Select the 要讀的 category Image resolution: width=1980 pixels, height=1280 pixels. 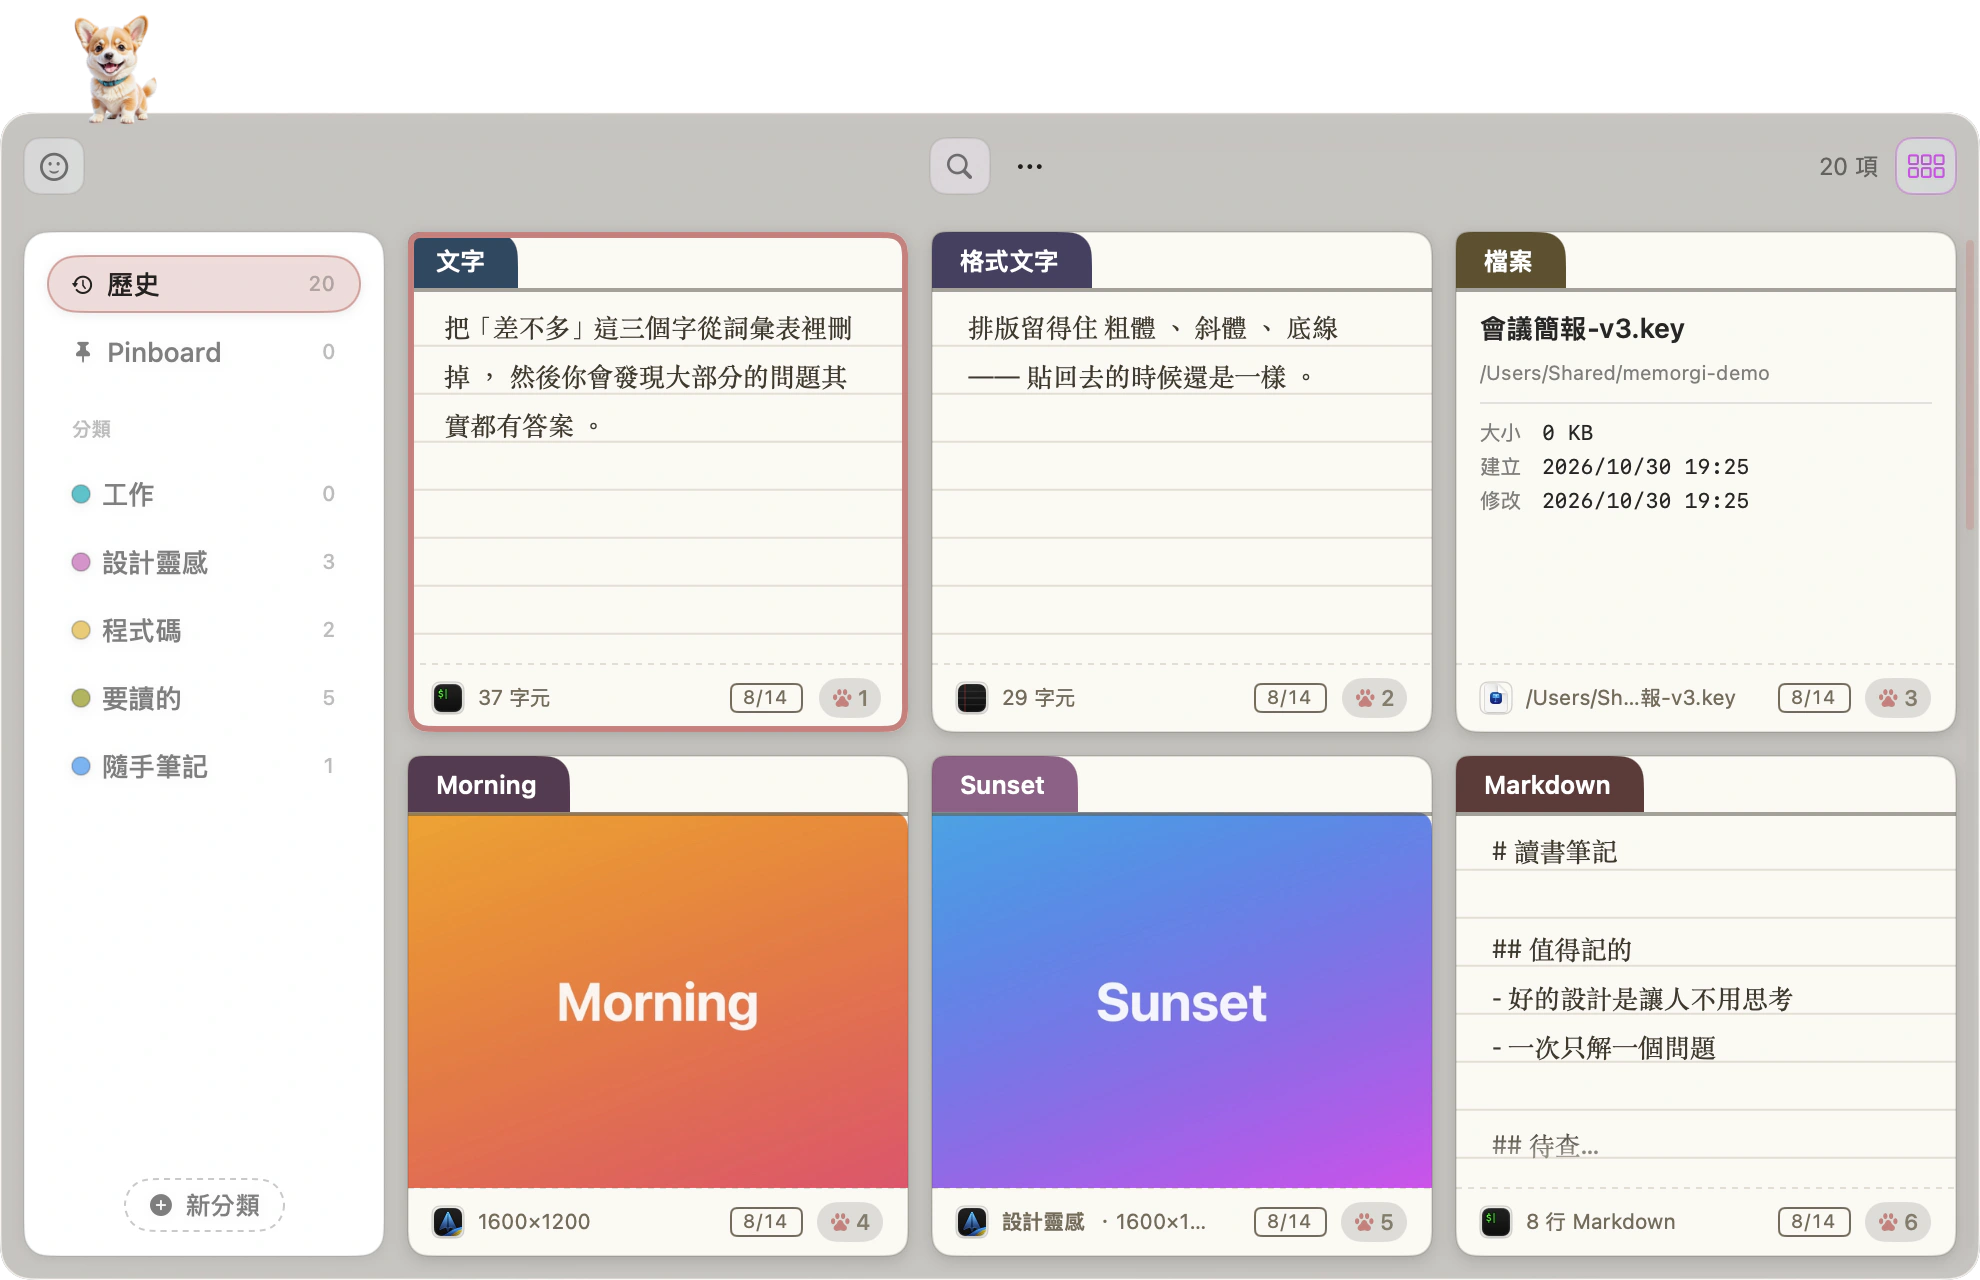click(x=204, y=698)
